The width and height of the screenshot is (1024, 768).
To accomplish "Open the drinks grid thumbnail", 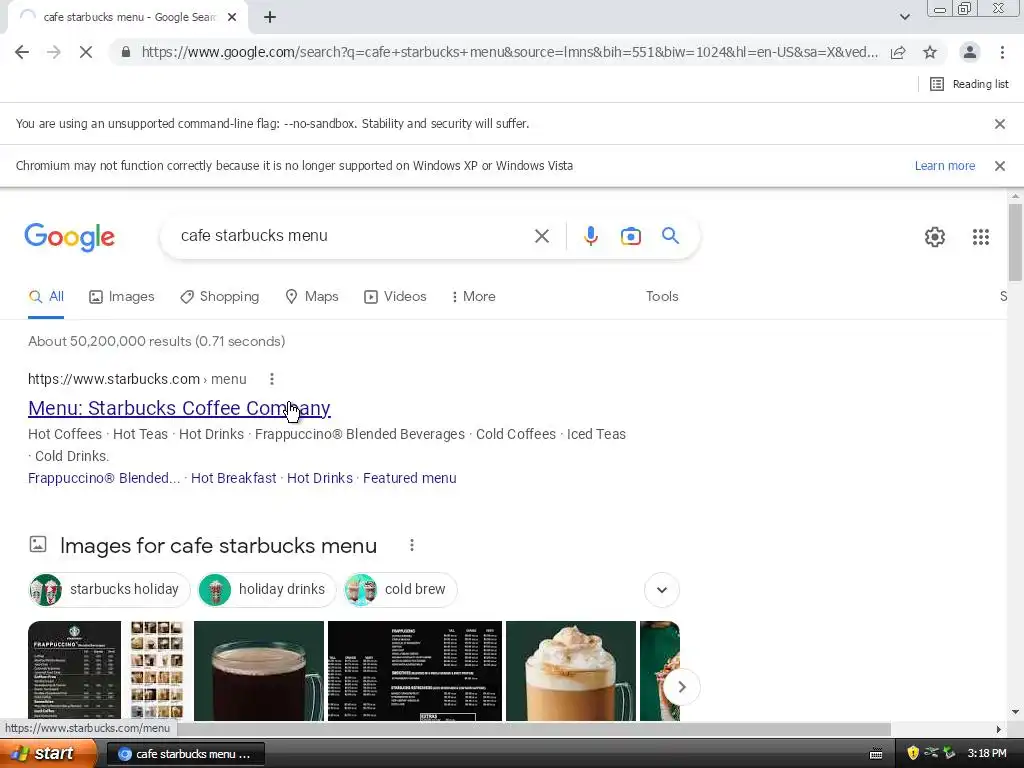I will click(x=157, y=671).
